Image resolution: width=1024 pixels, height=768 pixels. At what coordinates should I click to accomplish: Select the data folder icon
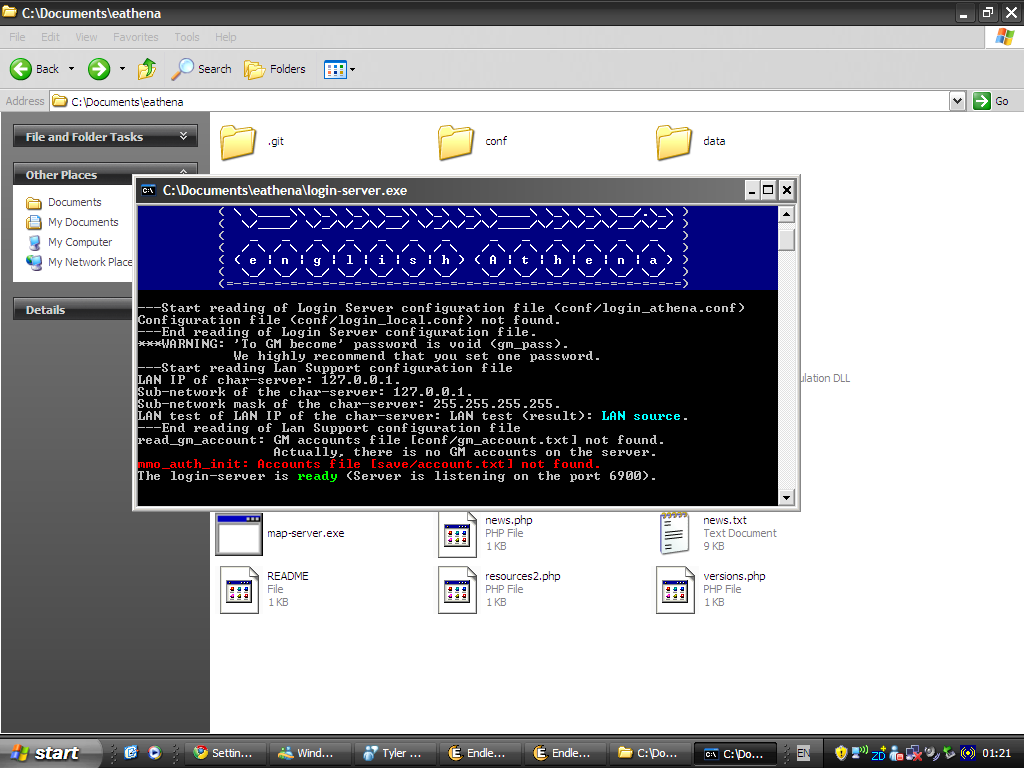pos(674,142)
